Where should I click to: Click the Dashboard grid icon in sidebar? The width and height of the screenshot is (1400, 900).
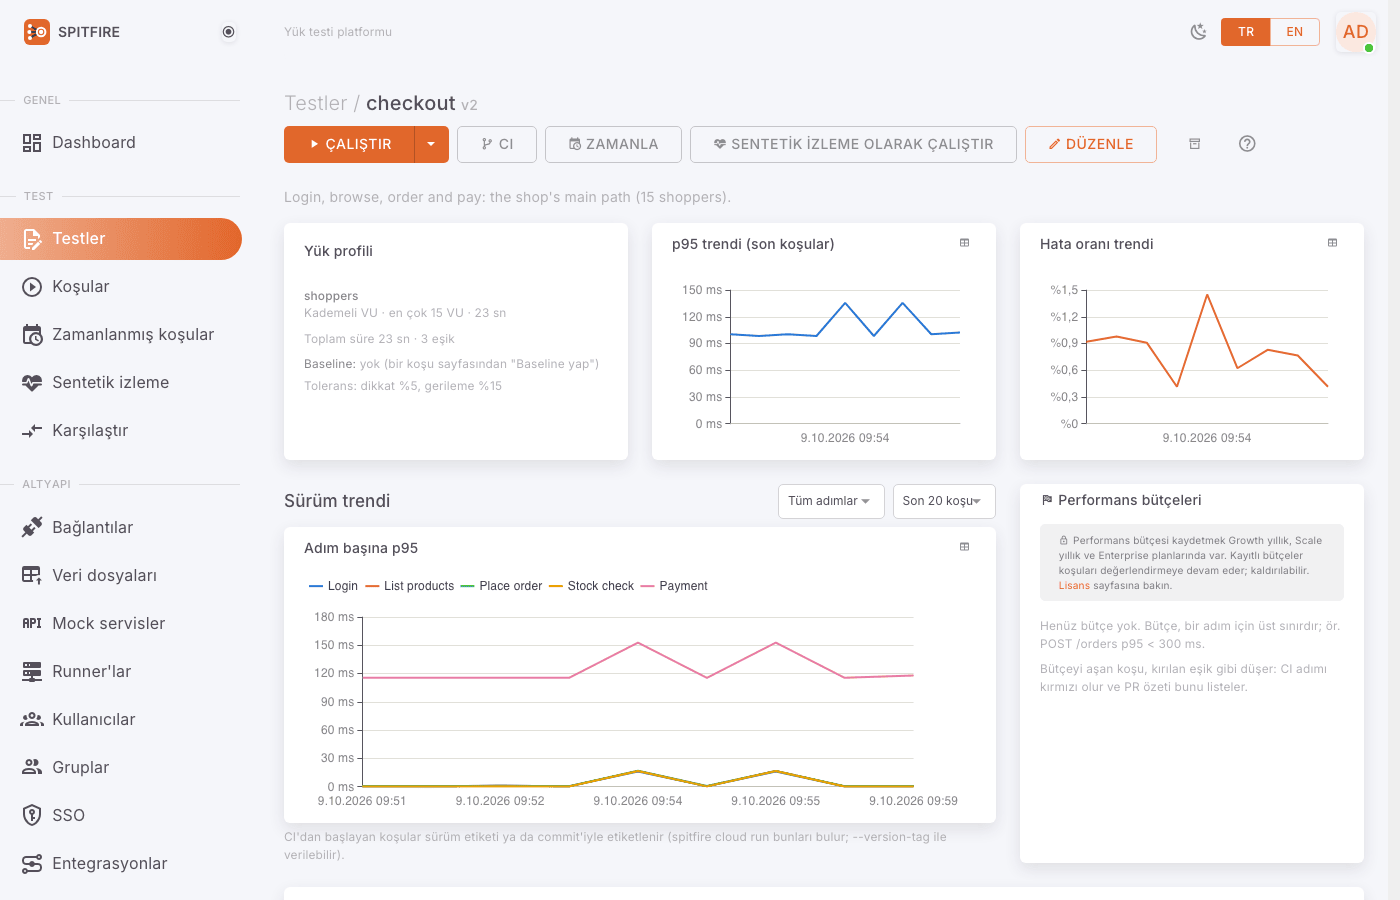(x=32, y=143)
